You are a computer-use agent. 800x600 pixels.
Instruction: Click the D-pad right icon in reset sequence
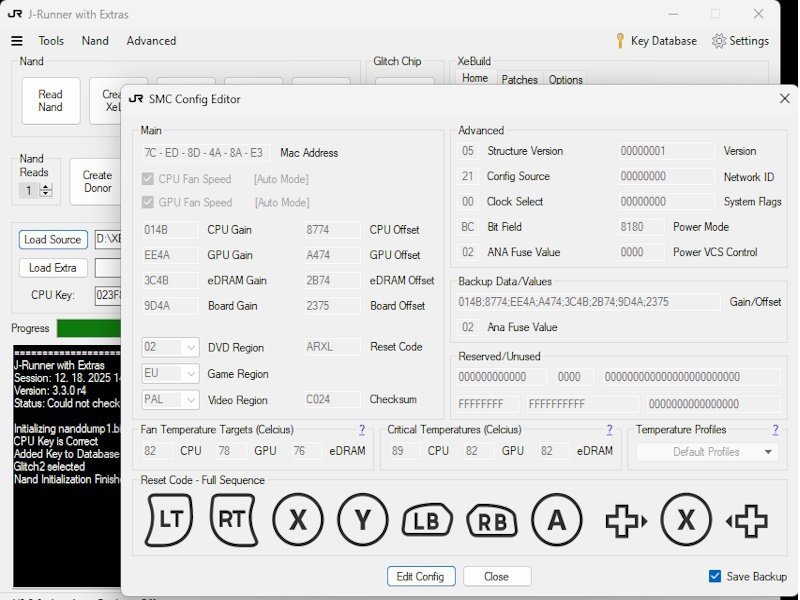pyautogui.click(x=626, y=521)
